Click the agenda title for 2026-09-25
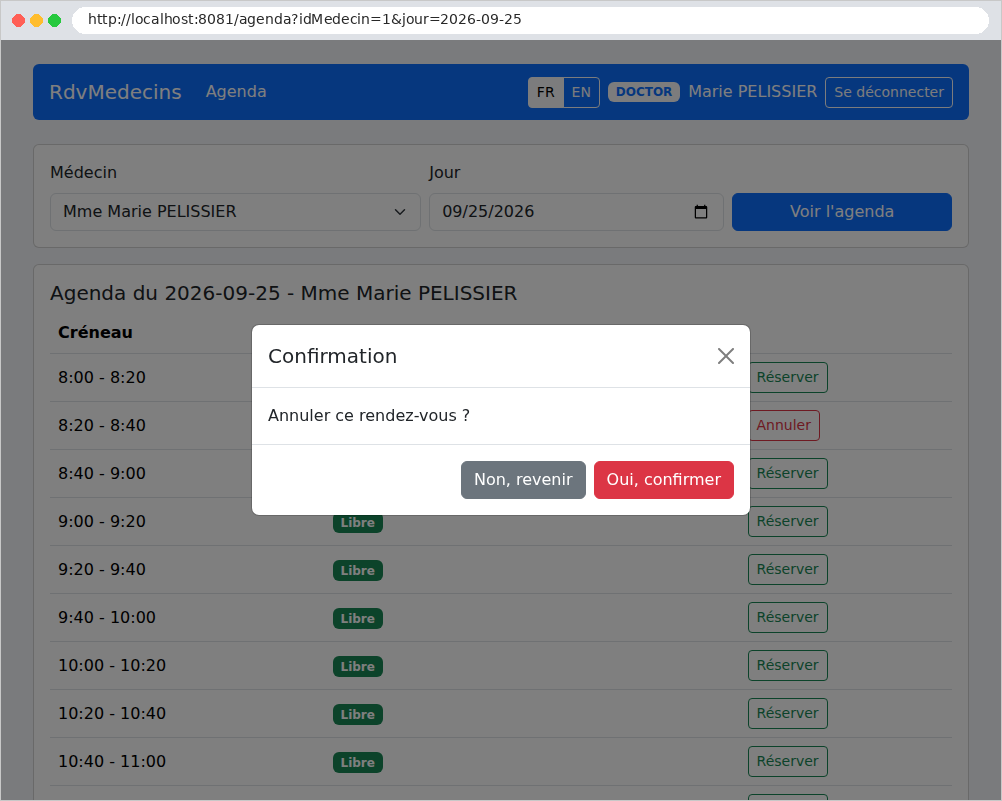This screenshot has height=801, width=1002. [x=283, y=293]
